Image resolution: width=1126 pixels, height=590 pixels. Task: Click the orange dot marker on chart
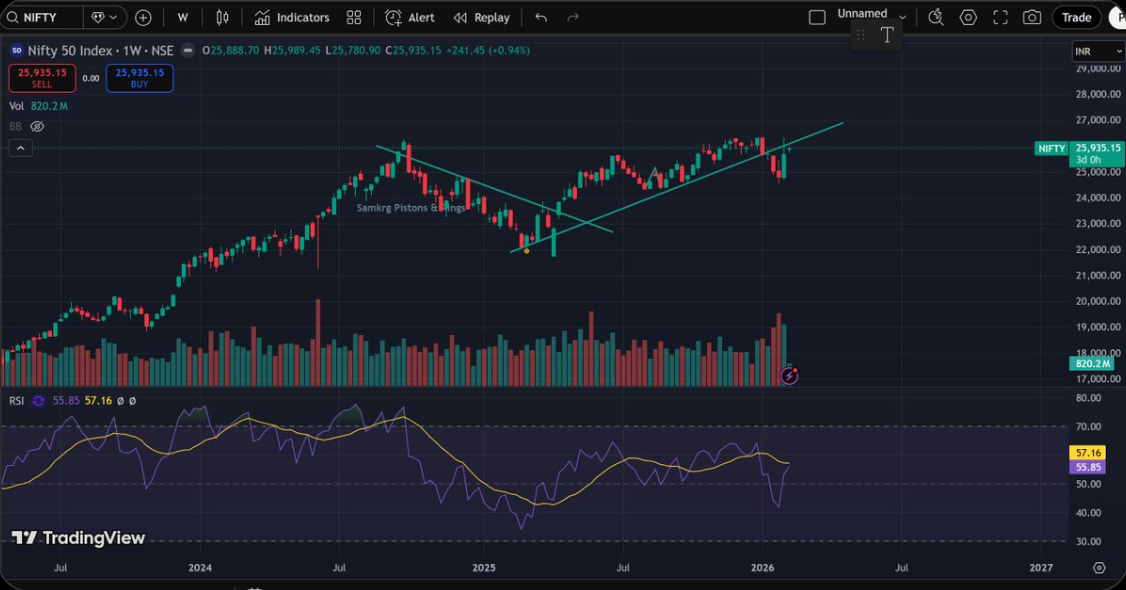click(x=526, y=250)
